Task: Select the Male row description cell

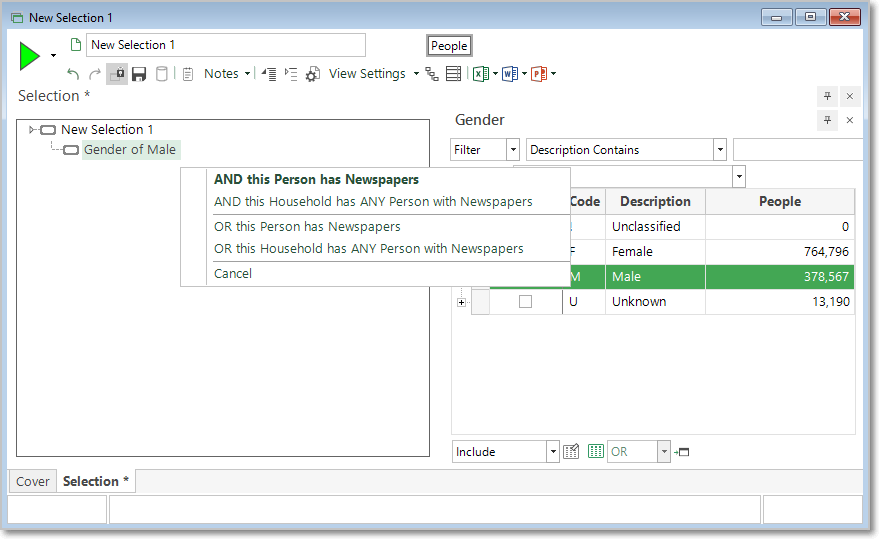Action: 655,277
